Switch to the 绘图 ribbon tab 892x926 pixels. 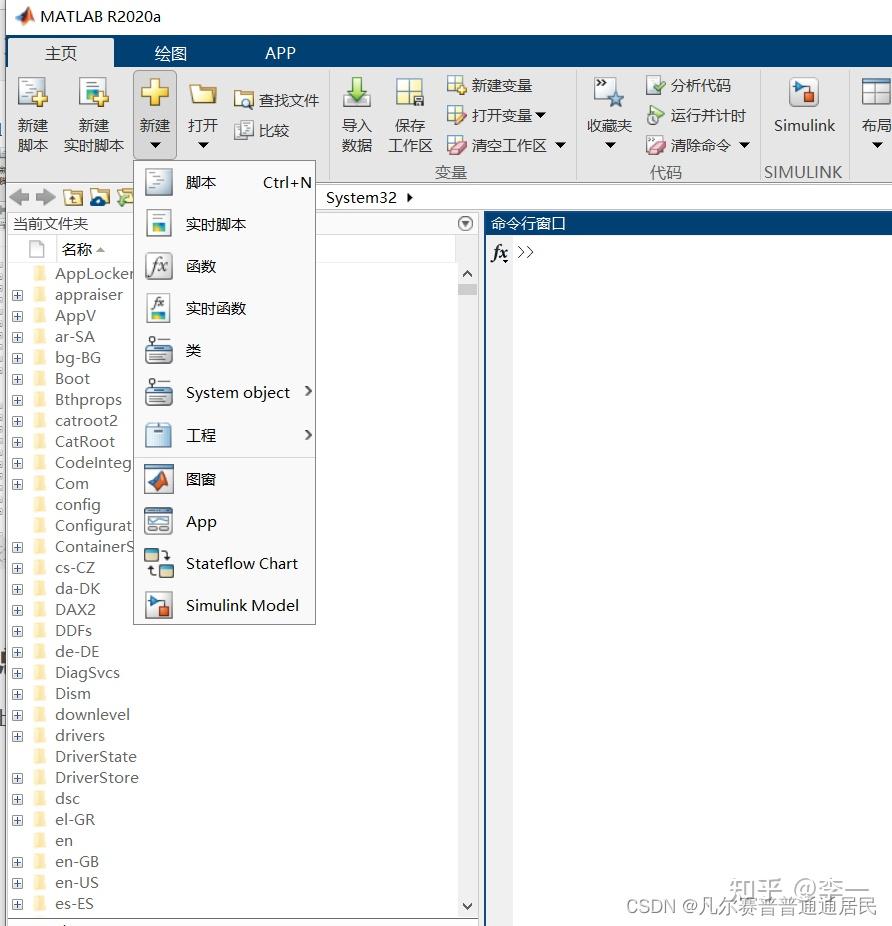coord(169,52)
